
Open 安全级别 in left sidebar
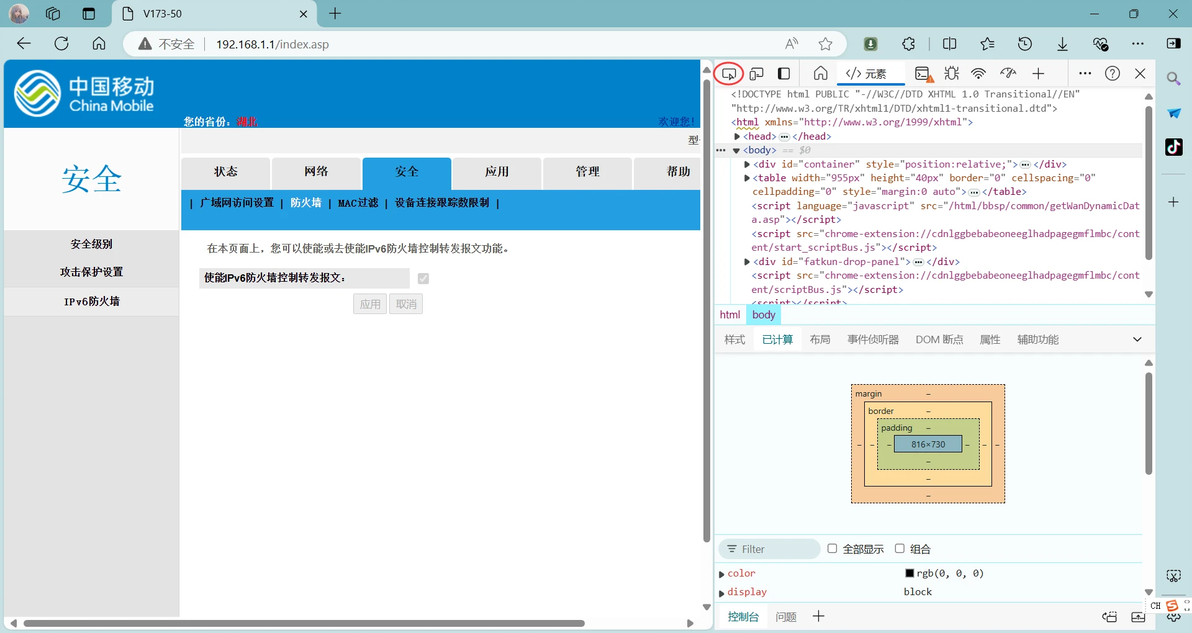tap(91, 244)
